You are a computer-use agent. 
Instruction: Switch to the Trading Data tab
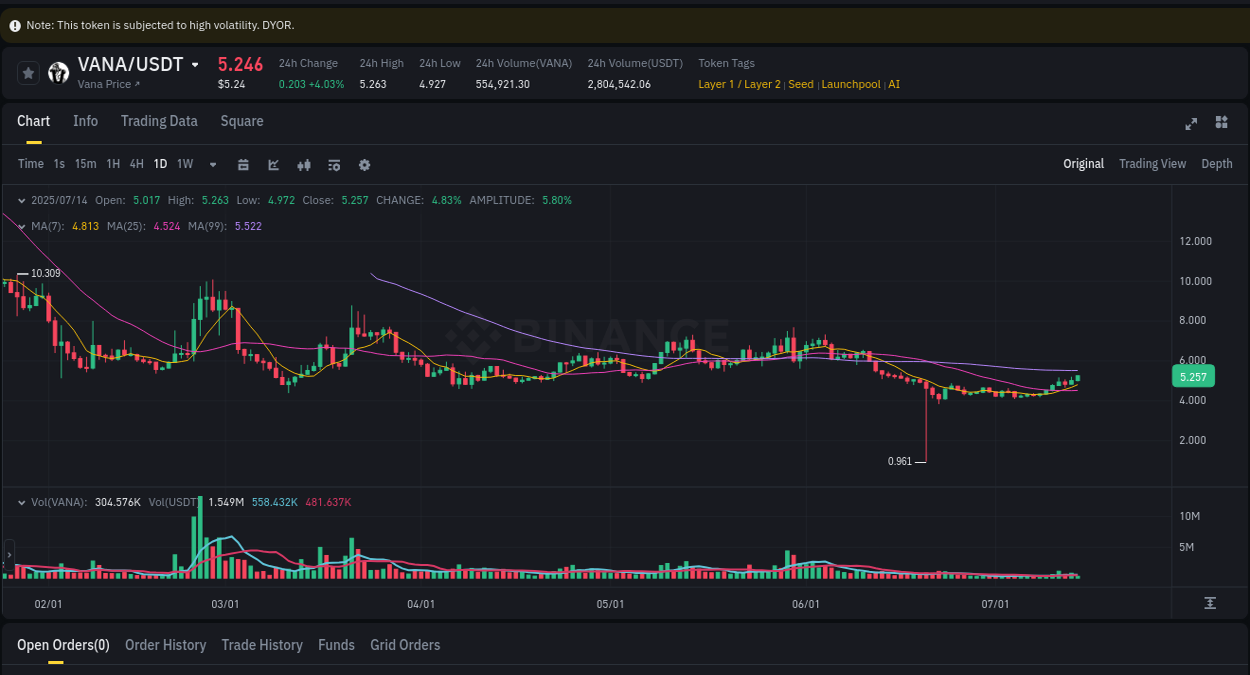tap(159, 121)
